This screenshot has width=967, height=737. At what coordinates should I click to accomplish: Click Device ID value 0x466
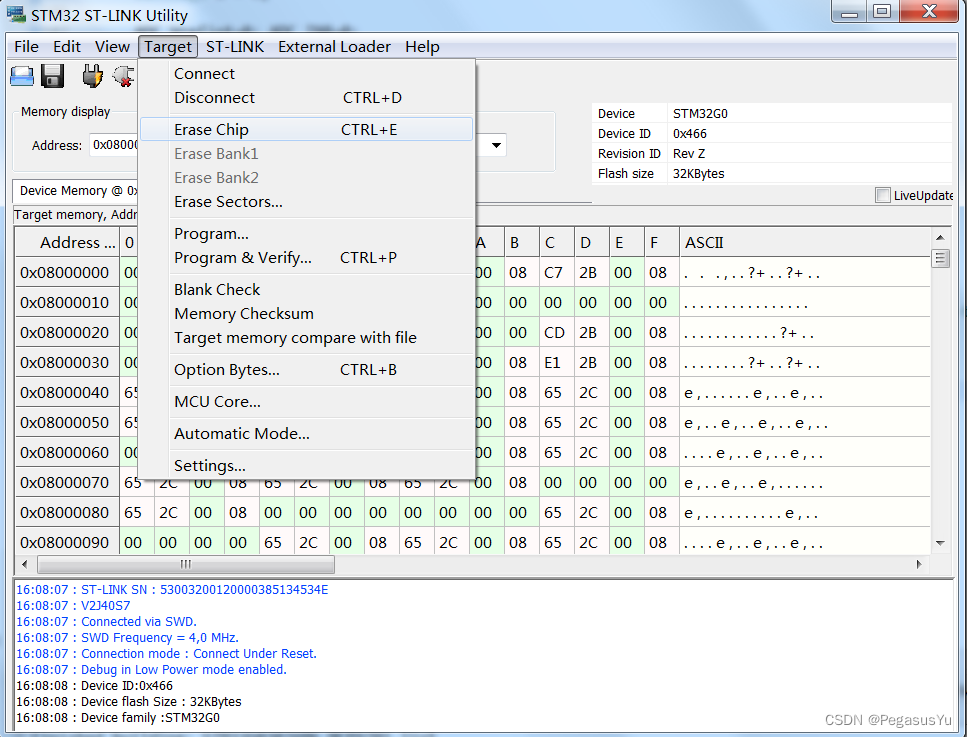(x=689, y=134)
